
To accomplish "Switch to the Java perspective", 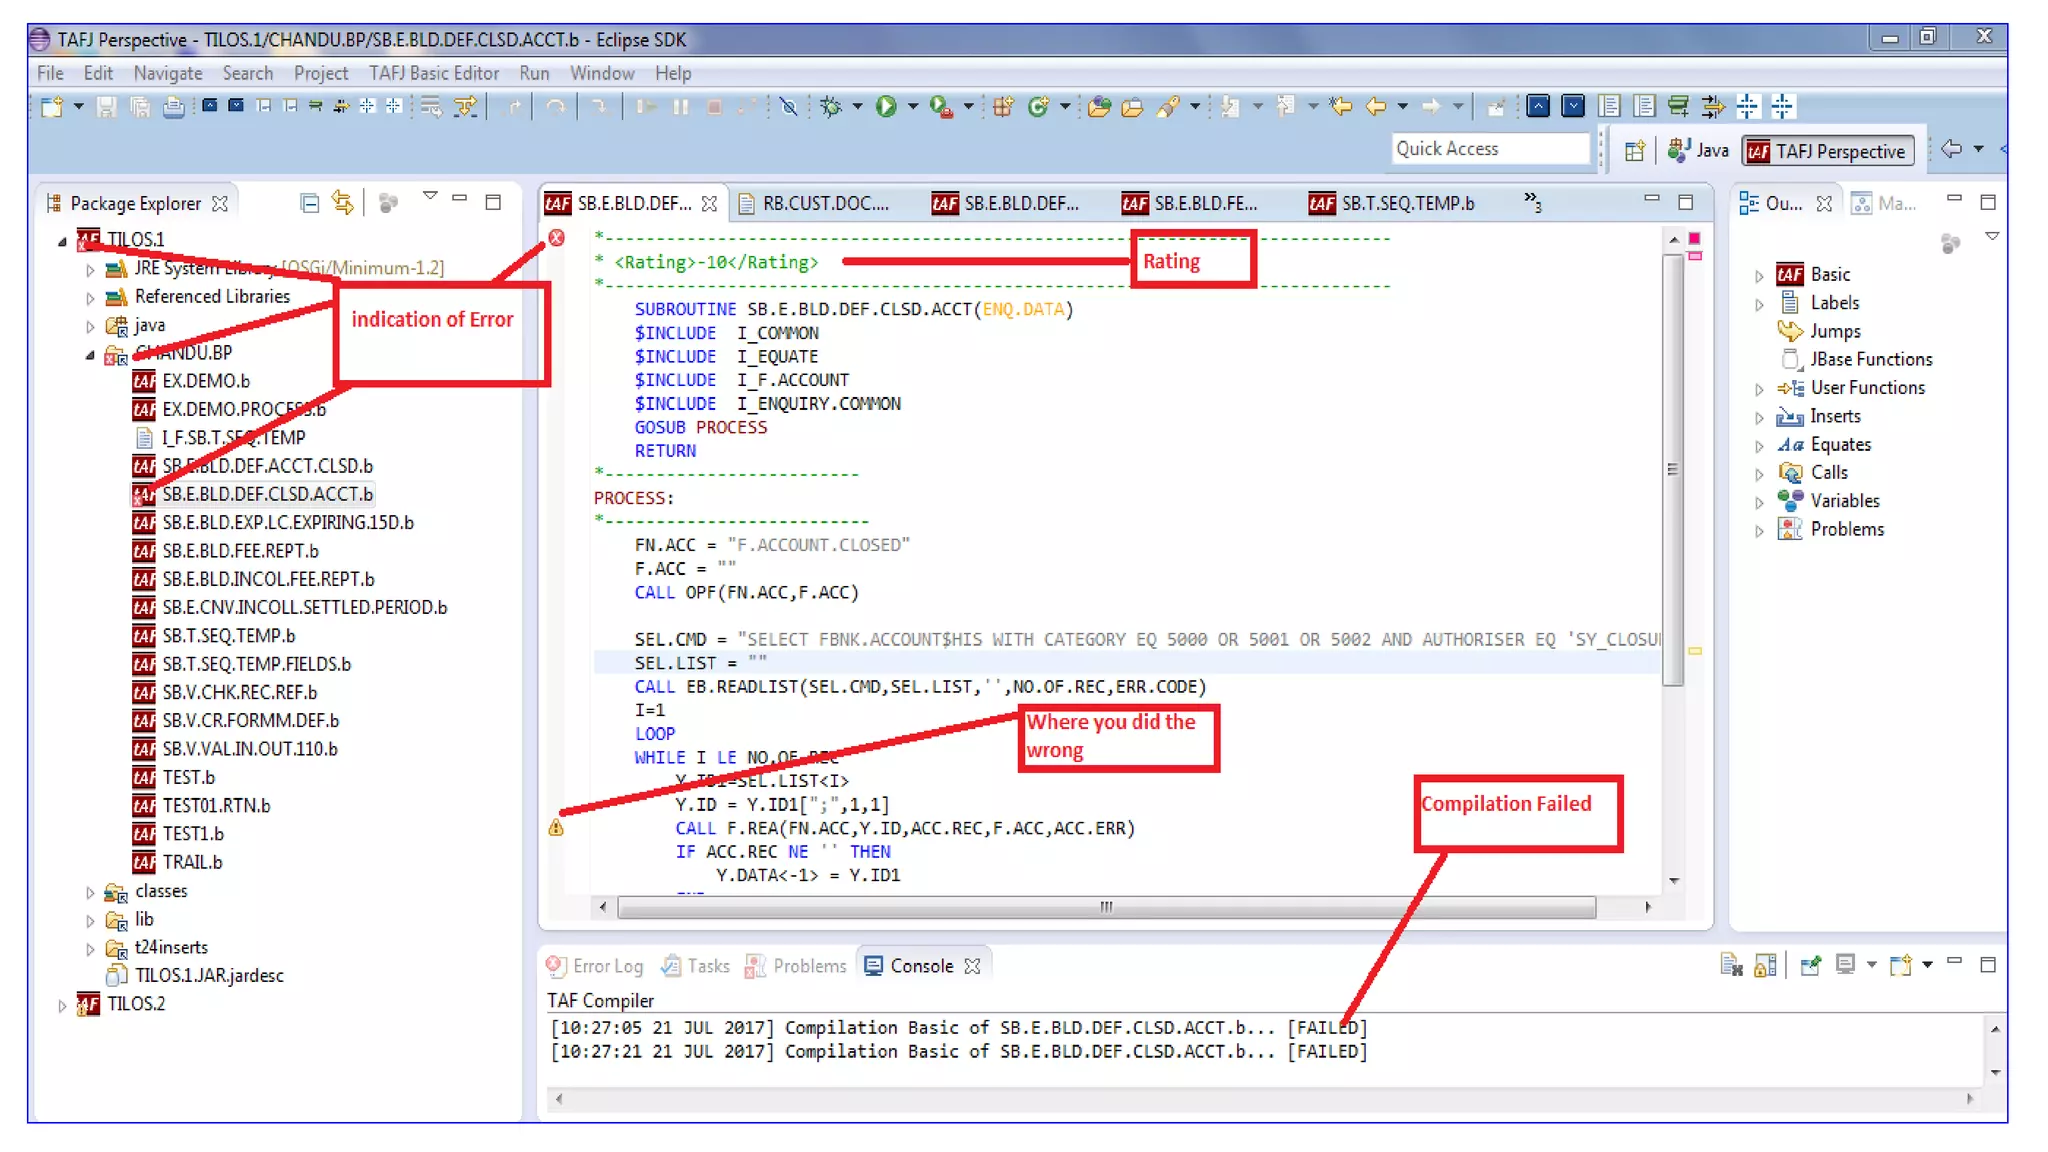I will tap(1699, 151).
